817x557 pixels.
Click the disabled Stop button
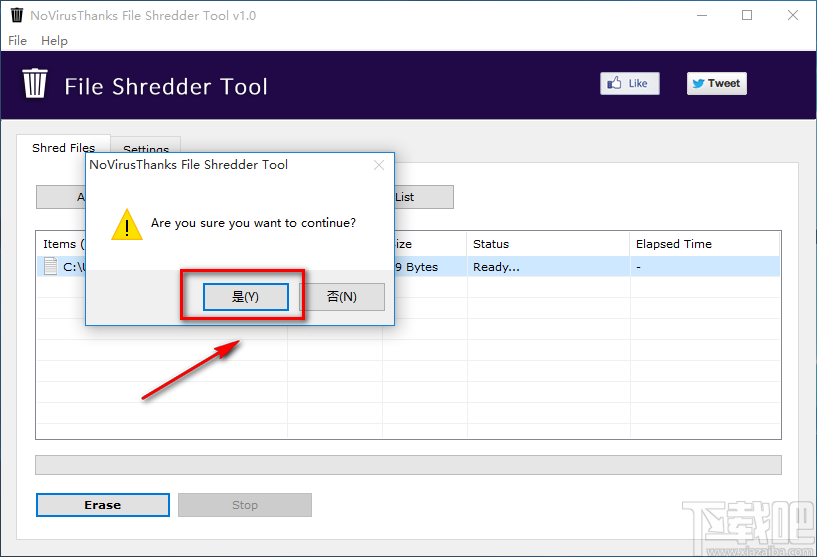point(245,505)
